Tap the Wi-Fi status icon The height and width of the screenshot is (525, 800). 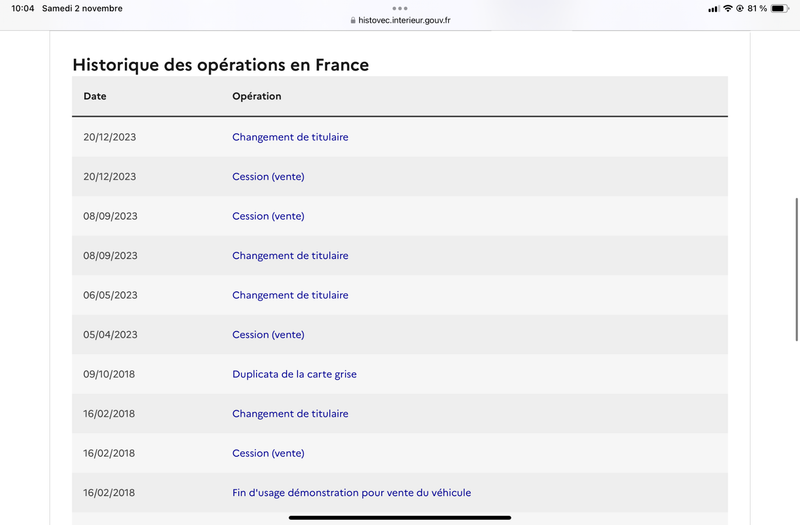728,8
